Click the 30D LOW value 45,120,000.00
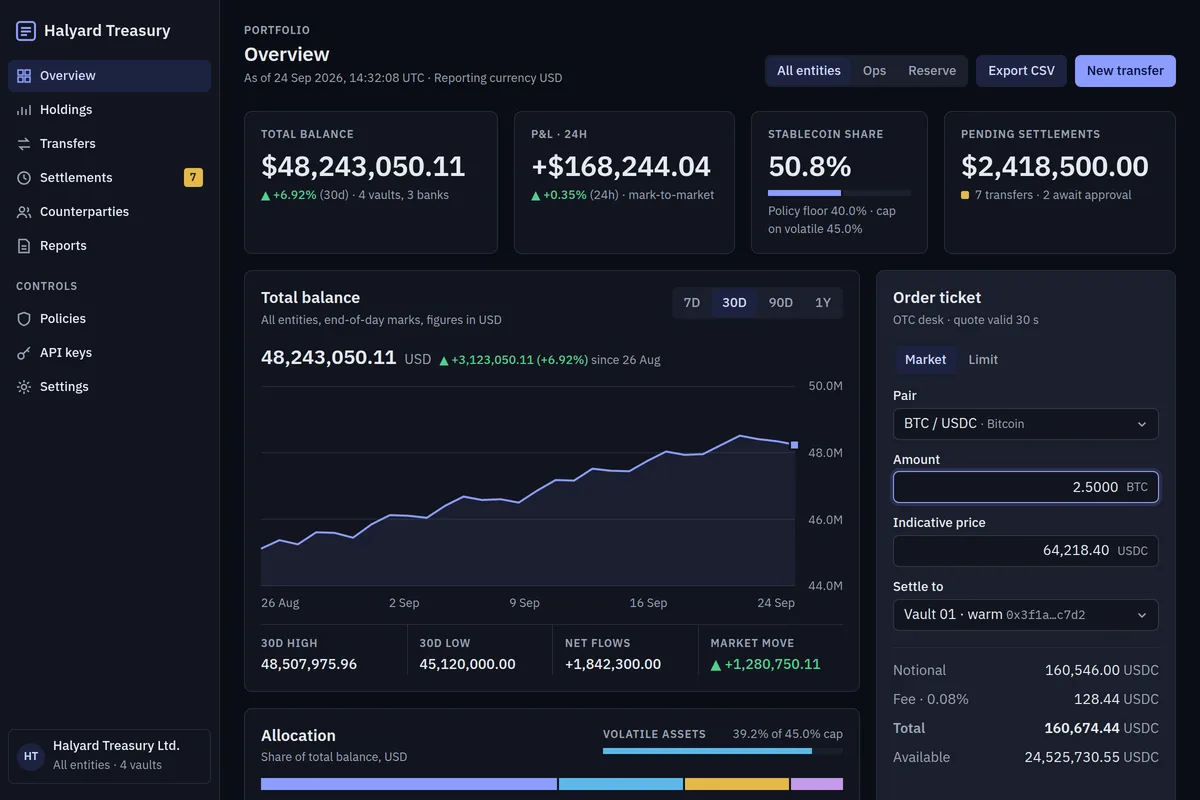The height and width of the screenshot is (800, 1200). (467, 665)
